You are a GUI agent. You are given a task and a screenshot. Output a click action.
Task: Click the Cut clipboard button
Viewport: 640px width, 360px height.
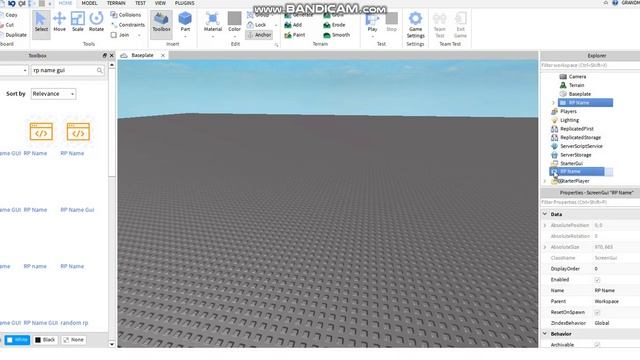point(7,25)
